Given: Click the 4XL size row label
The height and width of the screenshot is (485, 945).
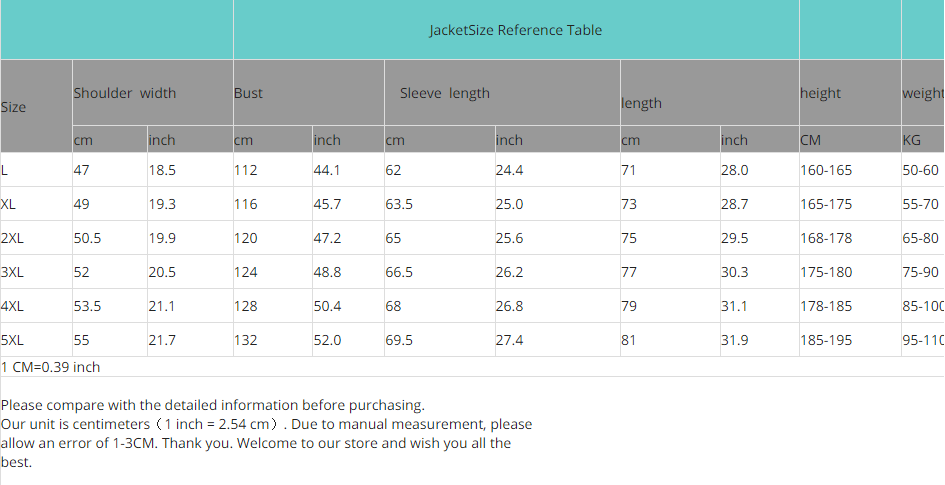Looking at the screenshot, I should tap(12, 306).
